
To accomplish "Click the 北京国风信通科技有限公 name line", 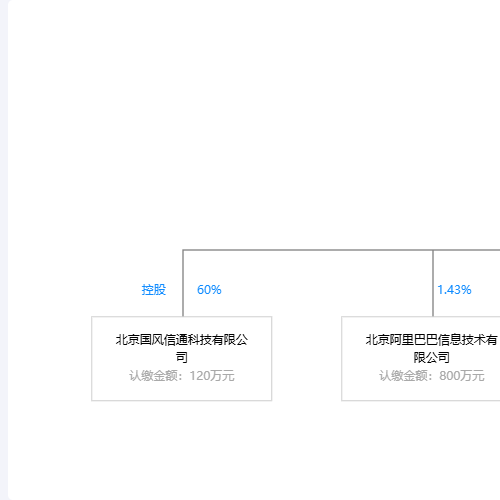I will (182, 340).
